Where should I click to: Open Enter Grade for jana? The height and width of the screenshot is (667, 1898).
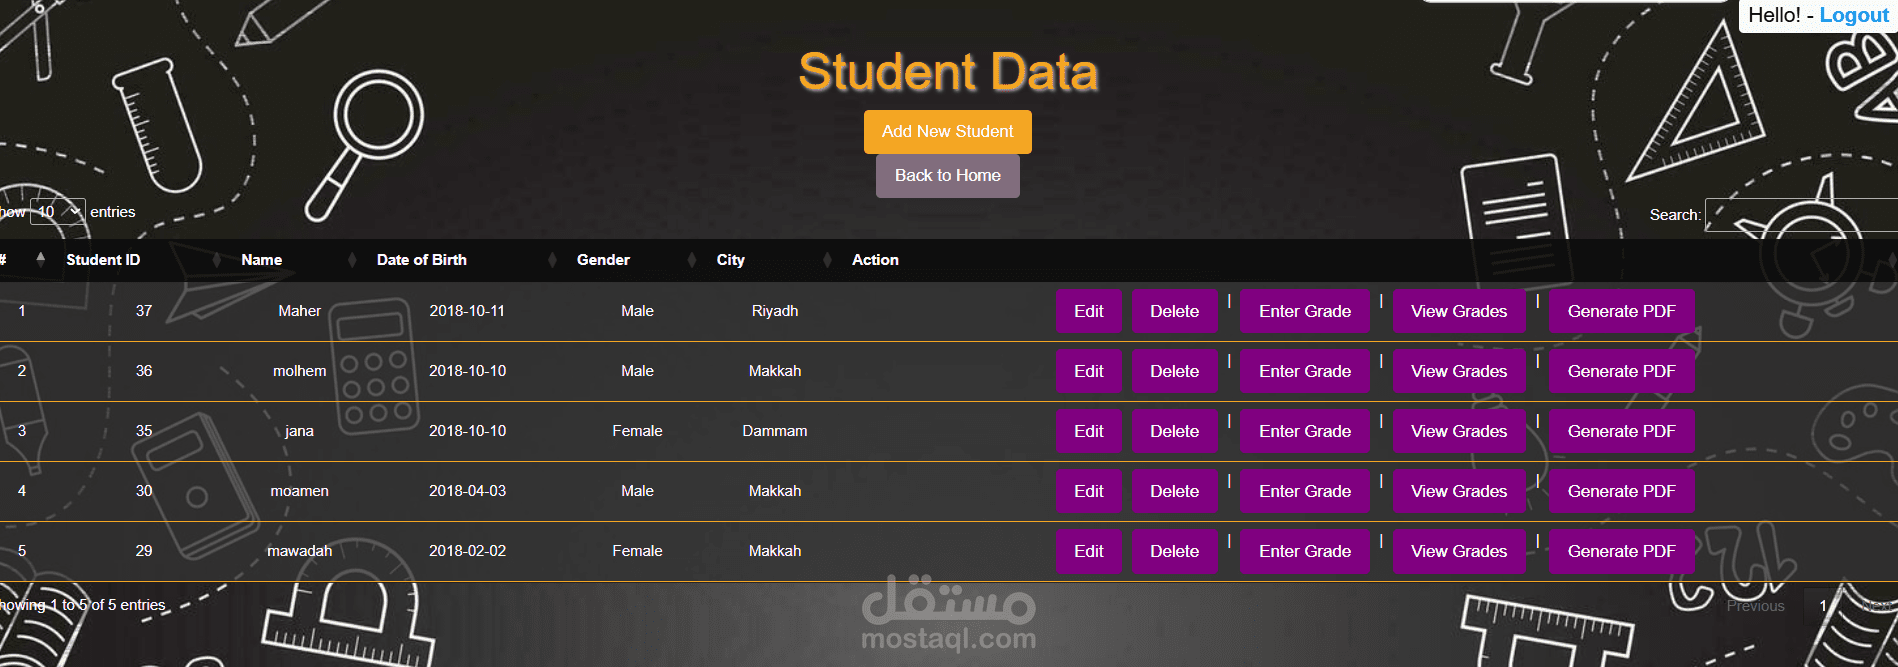coord(1304,432)
